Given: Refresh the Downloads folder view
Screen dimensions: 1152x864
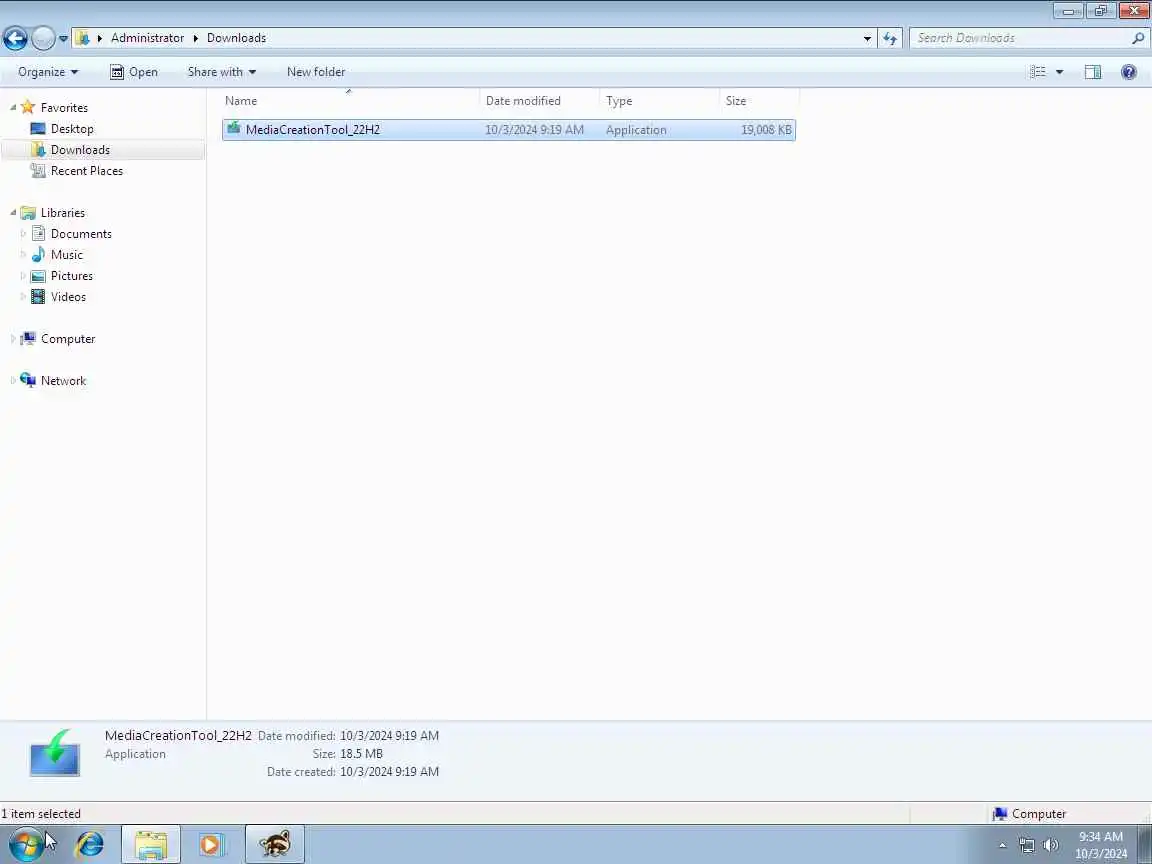Looking at the screenshot, I should click(x=890, y=38).
